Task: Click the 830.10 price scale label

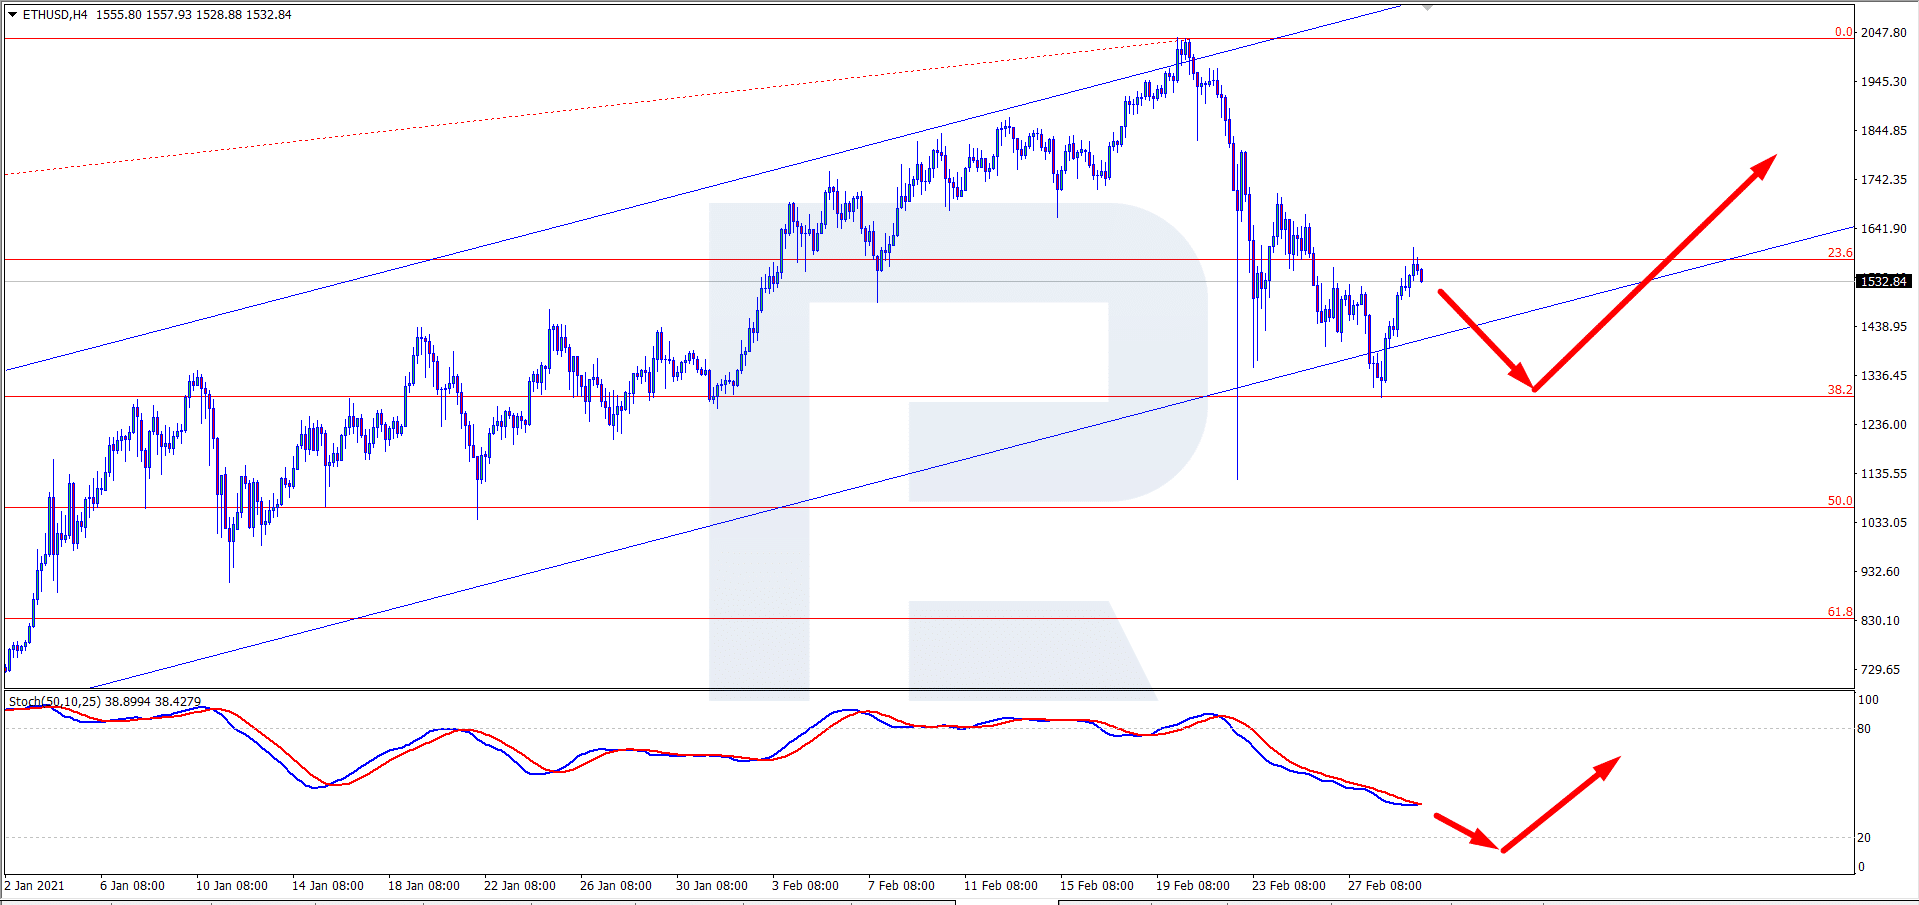Action: point(1880,621)
